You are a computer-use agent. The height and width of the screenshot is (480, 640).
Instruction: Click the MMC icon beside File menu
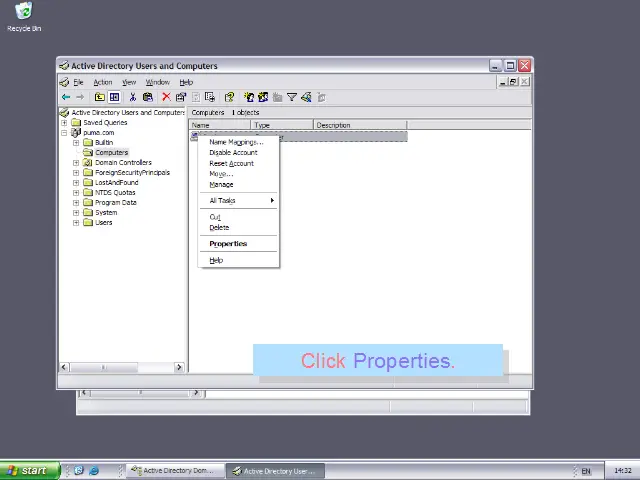tap(64, 82)
